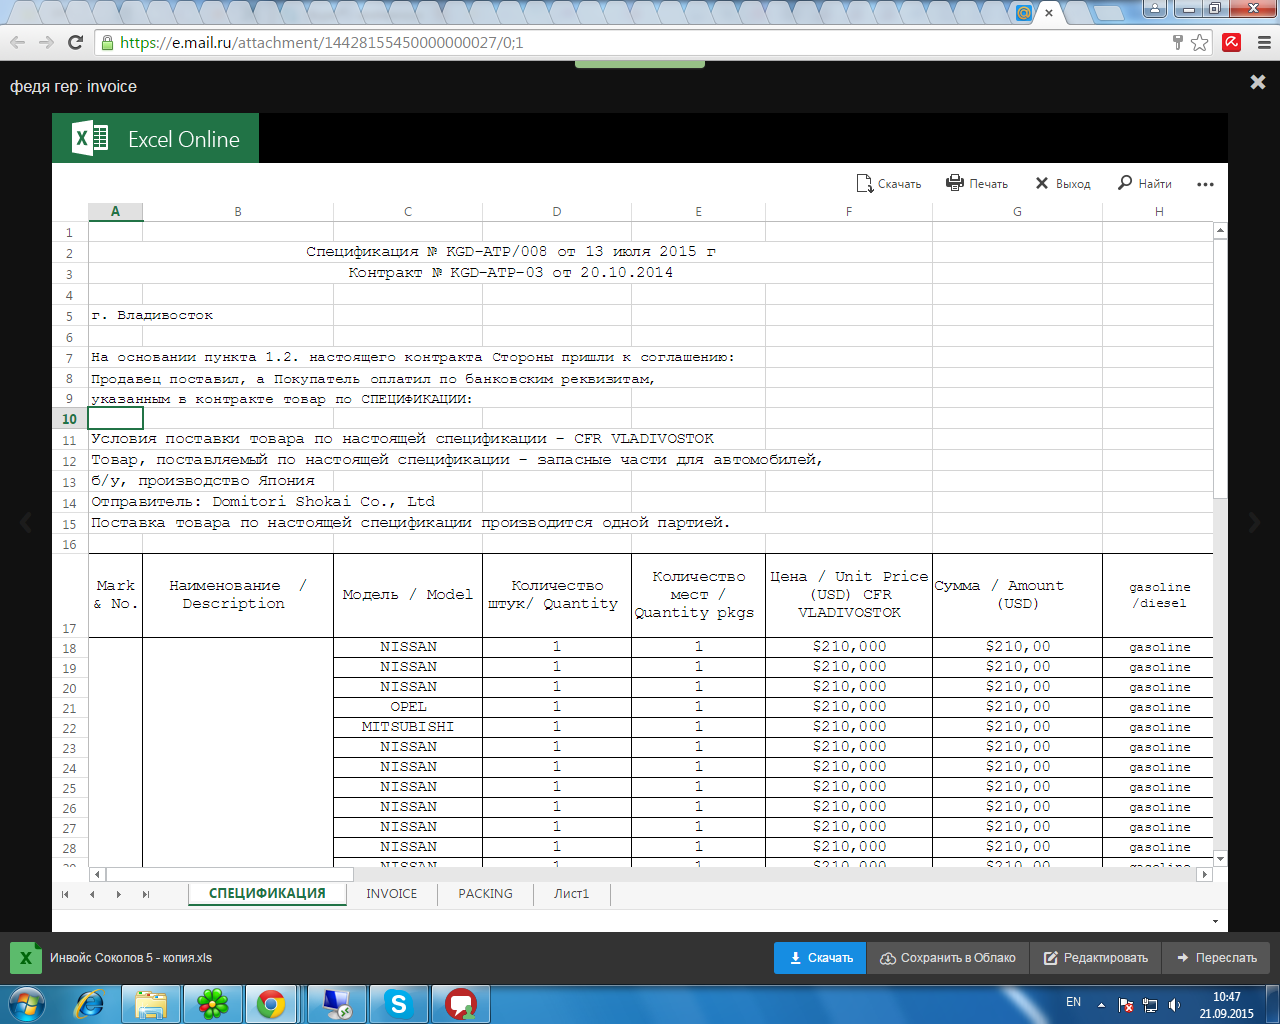This screenshot has height=1024, width=1280.
Task: Click the OPEL model cell
Action: click(x=408, y=707)
